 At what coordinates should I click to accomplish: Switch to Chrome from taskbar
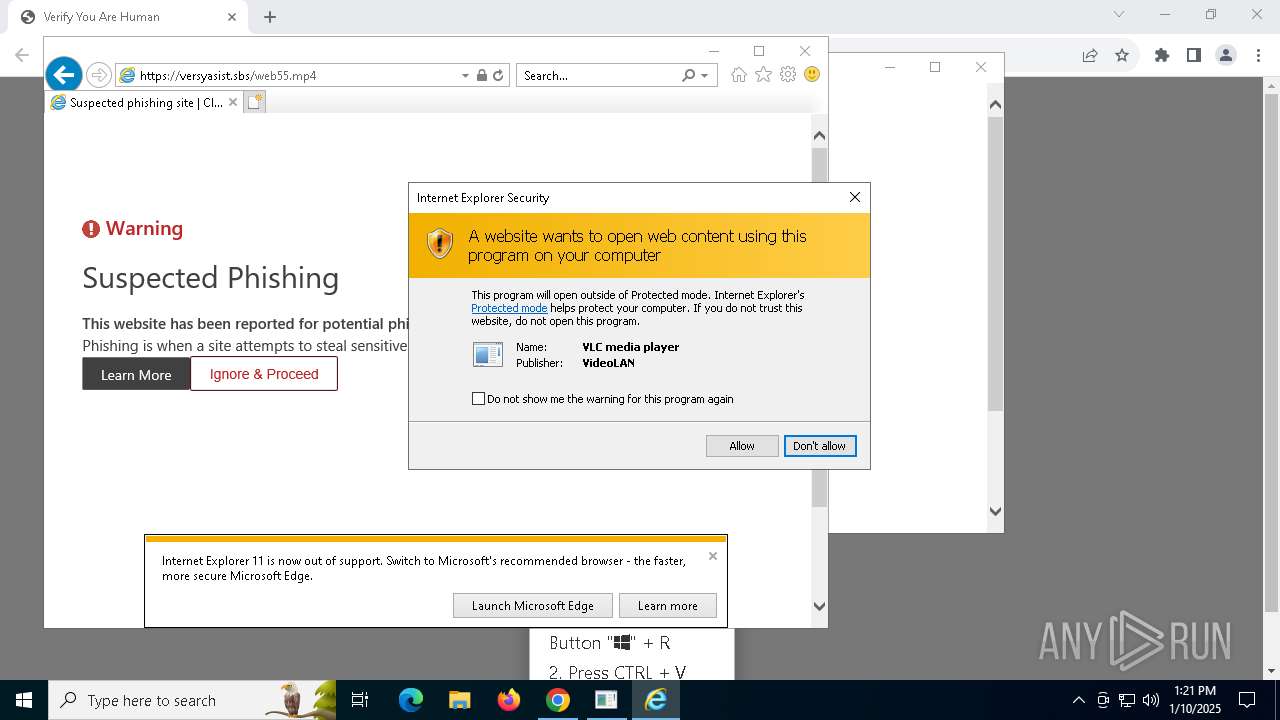[x=558, y=700]
